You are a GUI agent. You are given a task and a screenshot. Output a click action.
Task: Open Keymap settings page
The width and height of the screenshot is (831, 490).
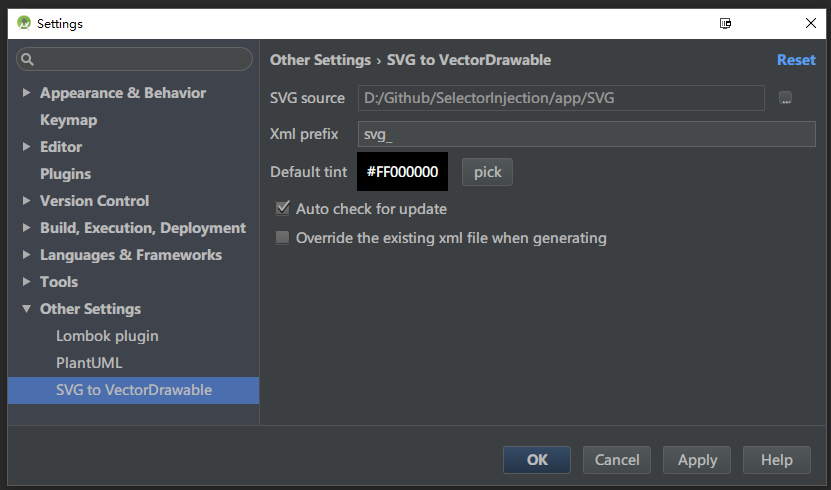coord(68,120)
